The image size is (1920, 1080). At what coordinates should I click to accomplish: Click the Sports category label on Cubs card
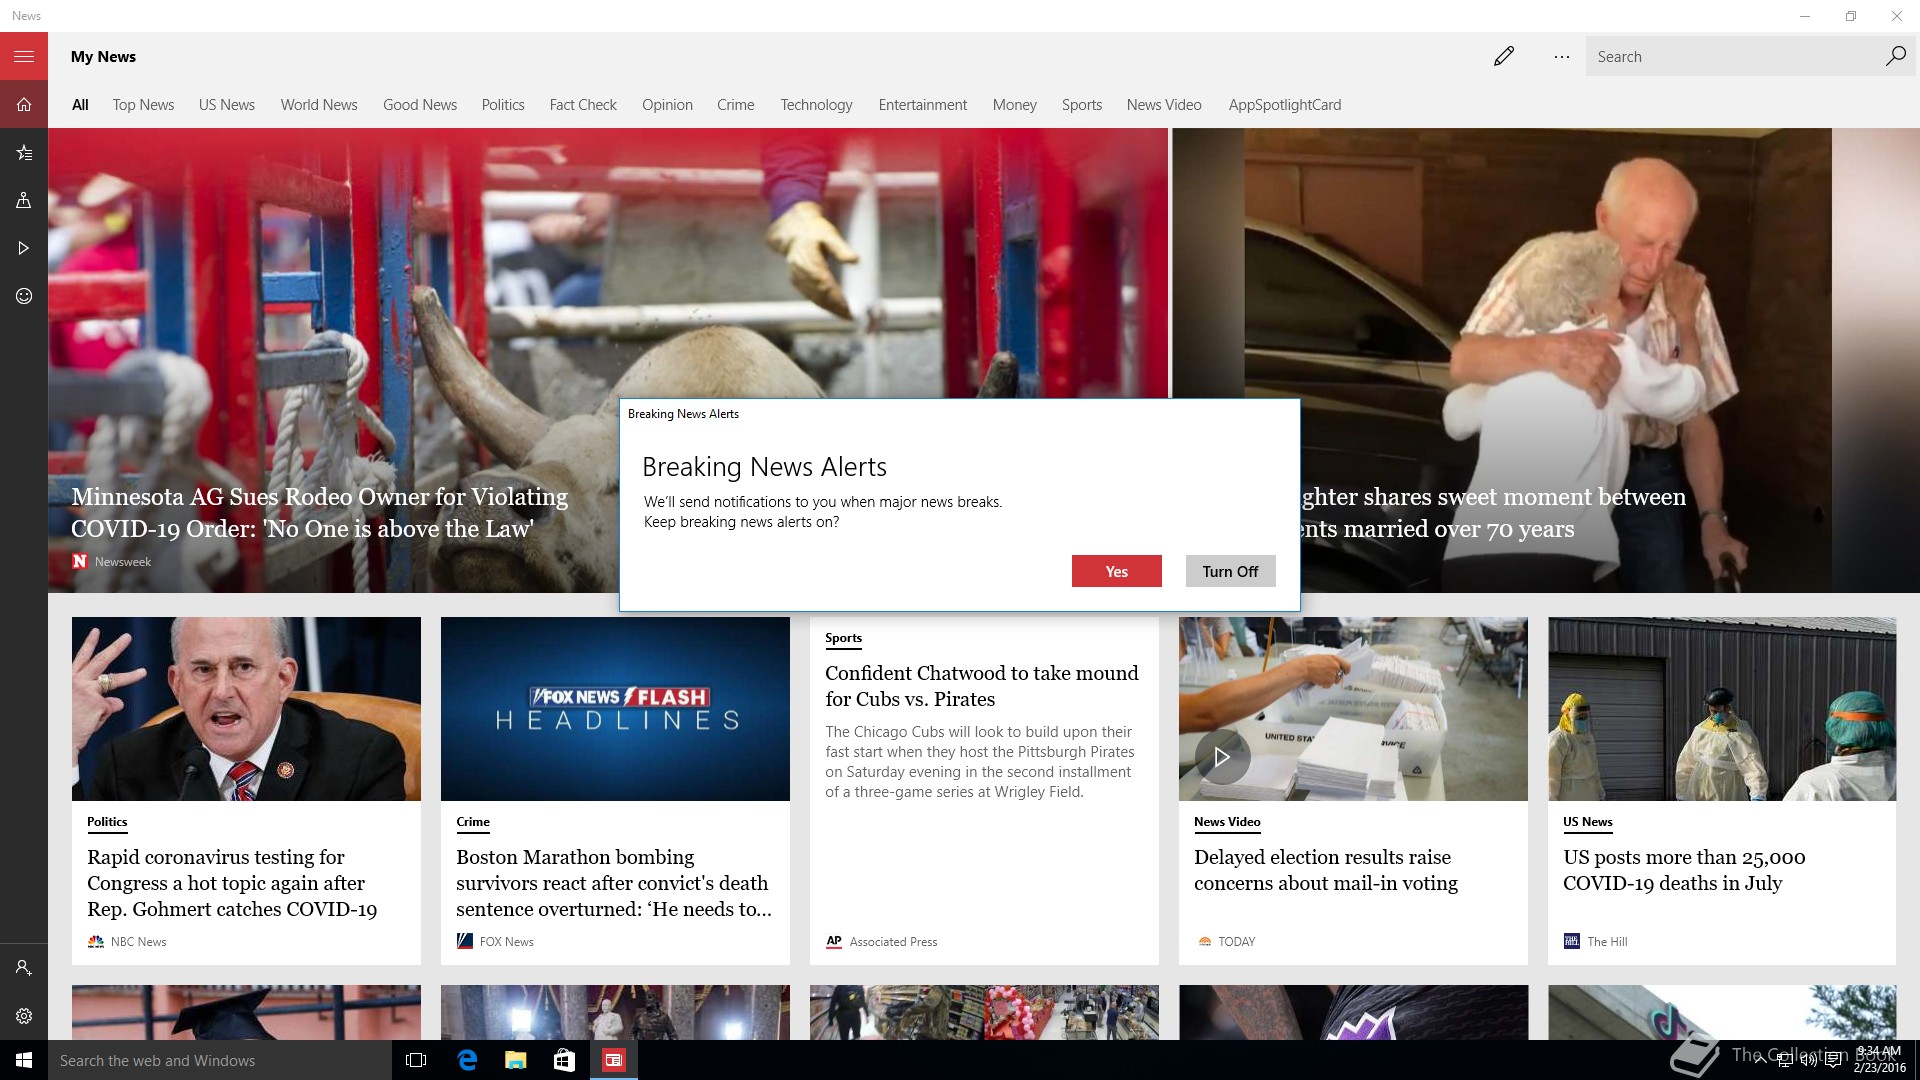pos(843,638)
